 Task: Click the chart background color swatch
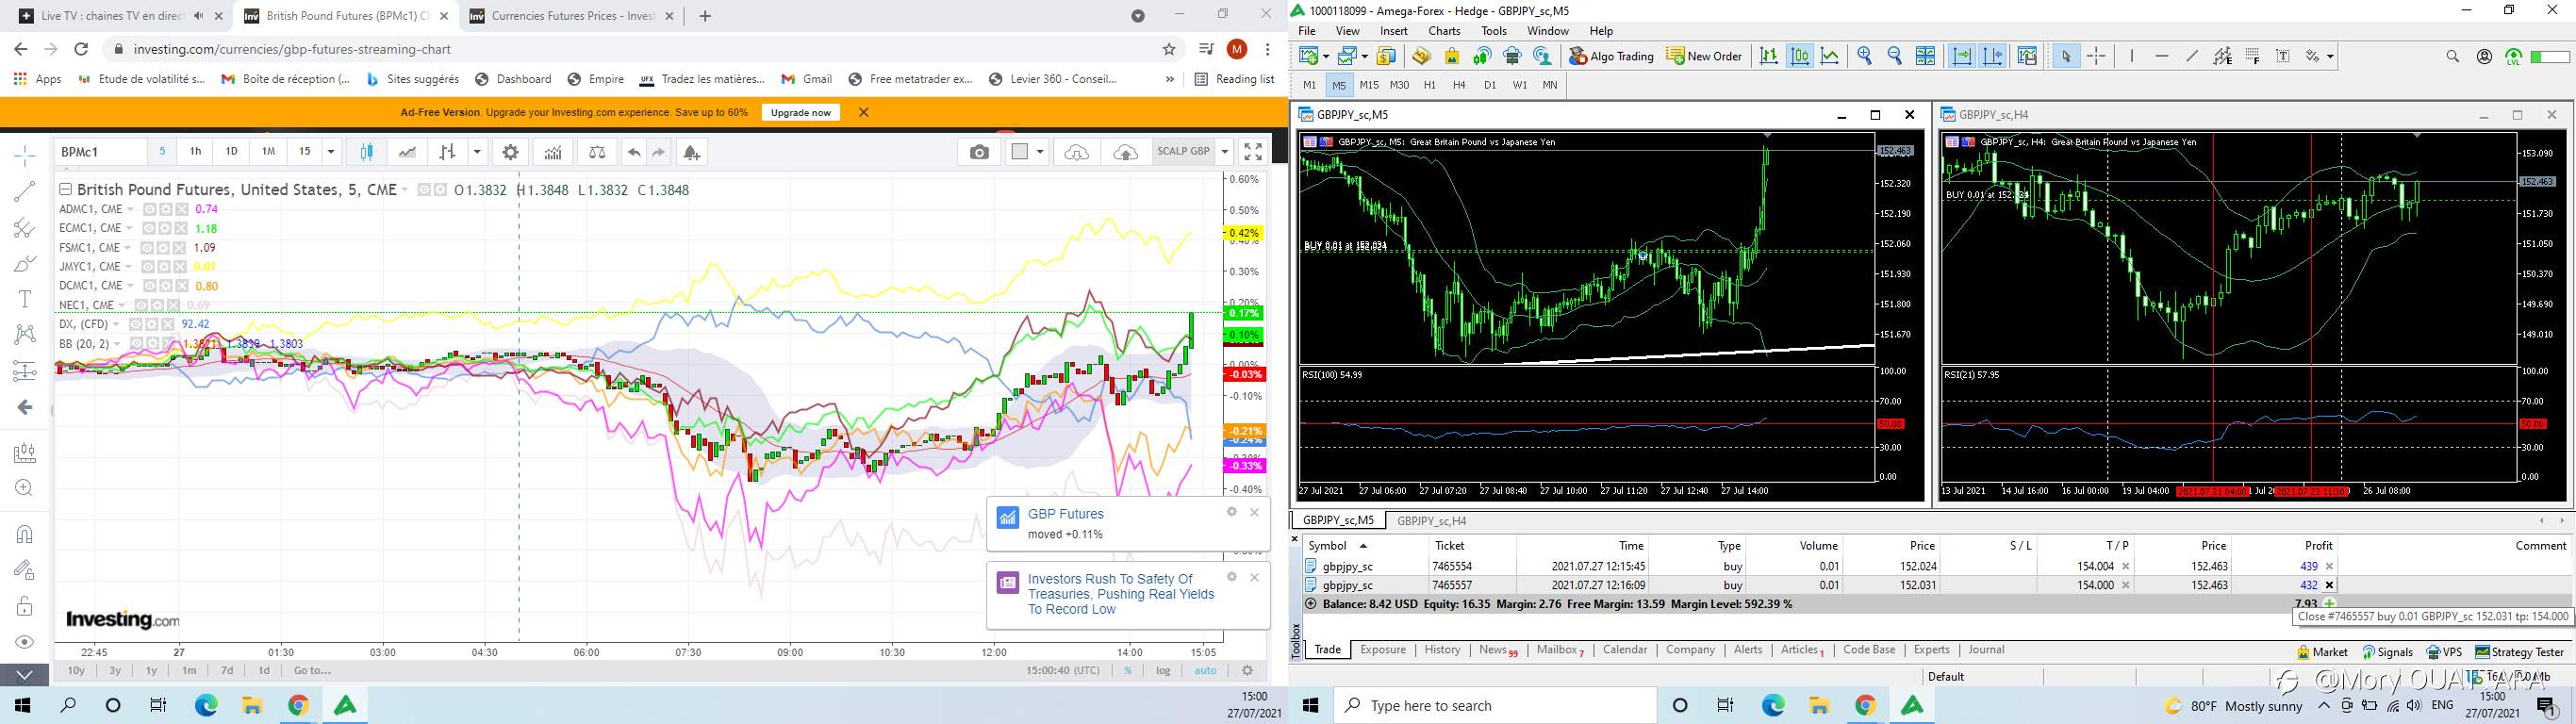pos(1020,152)
